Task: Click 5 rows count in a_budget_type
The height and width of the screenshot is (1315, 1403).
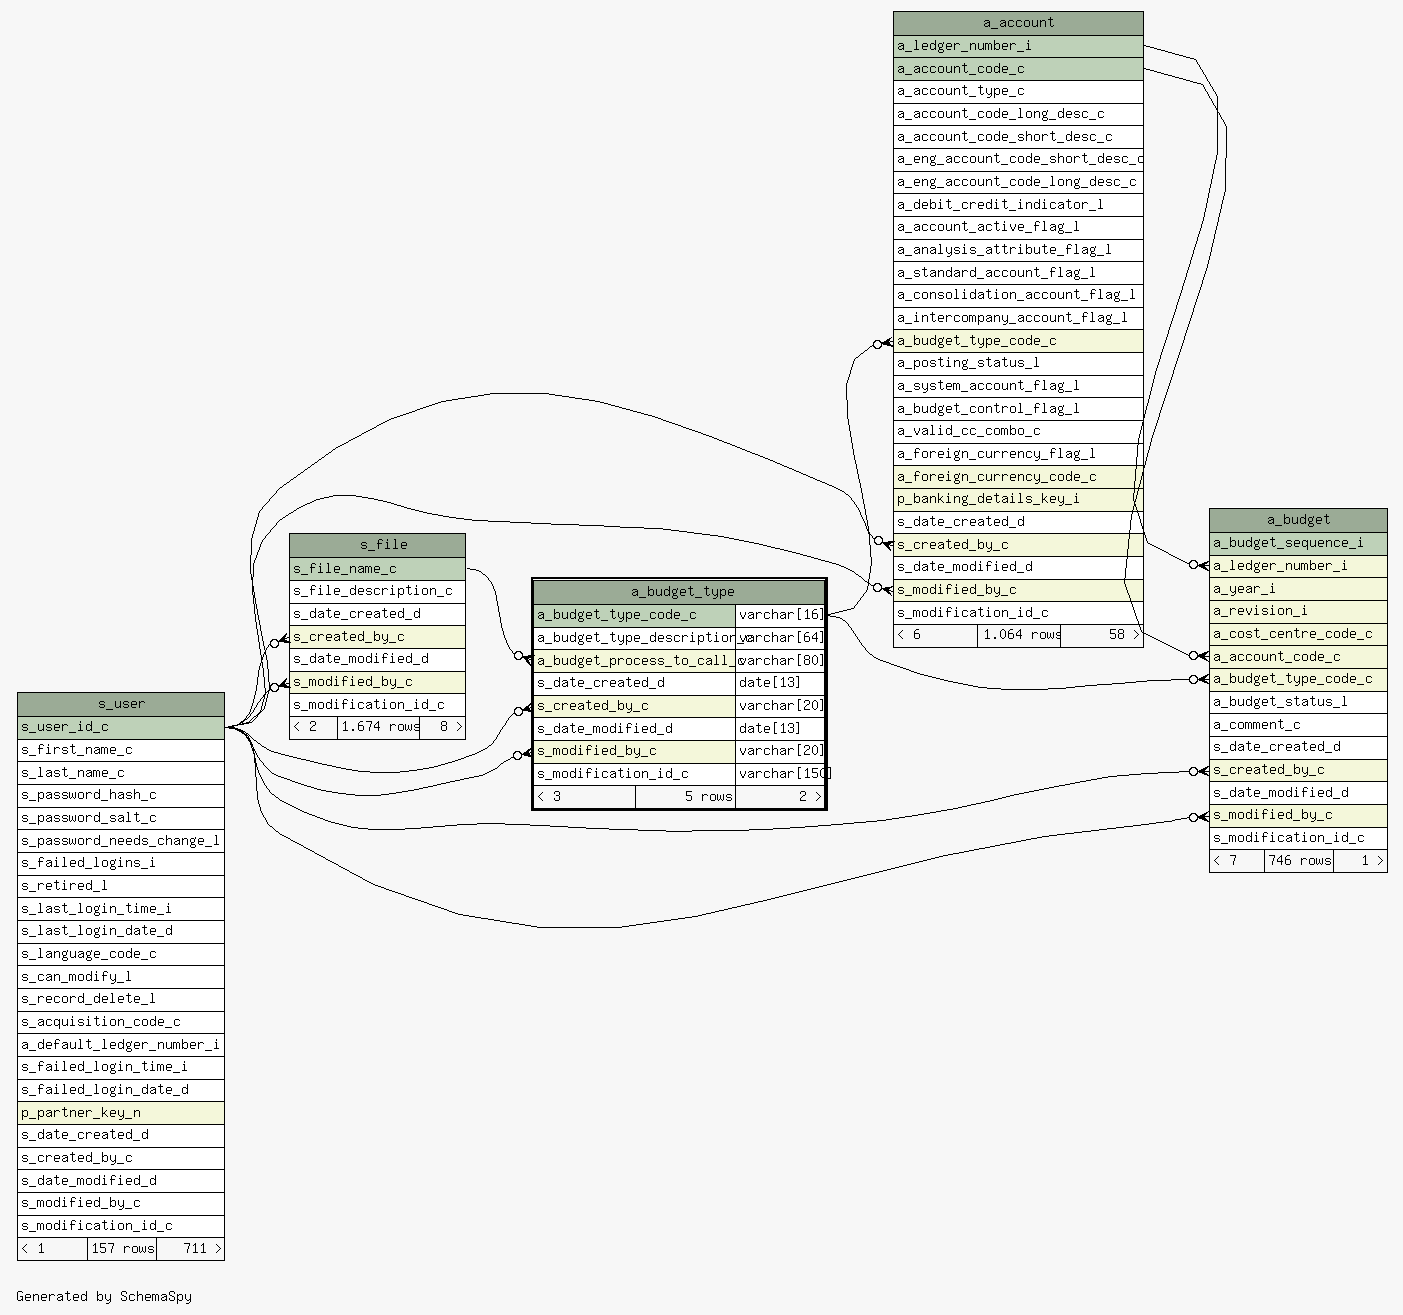Action: coord(685,797)
